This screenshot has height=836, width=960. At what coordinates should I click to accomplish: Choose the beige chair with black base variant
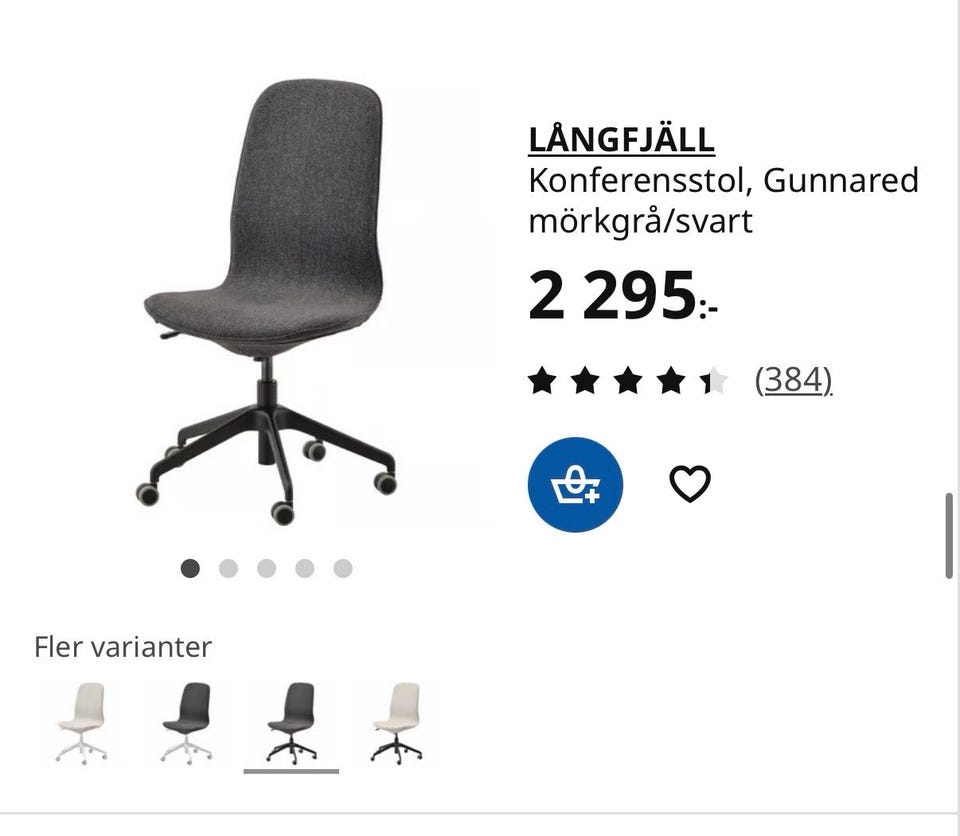click(x=397, y=723)
